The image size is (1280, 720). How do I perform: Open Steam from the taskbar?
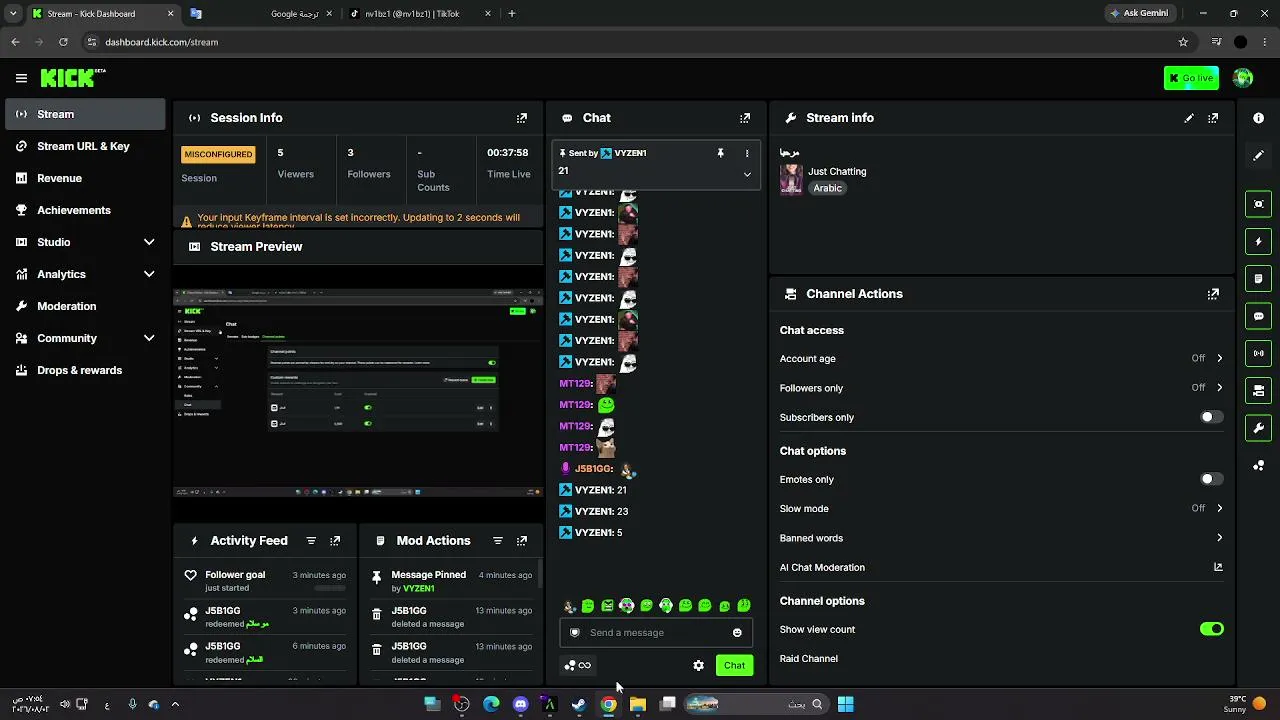point(579,704)
